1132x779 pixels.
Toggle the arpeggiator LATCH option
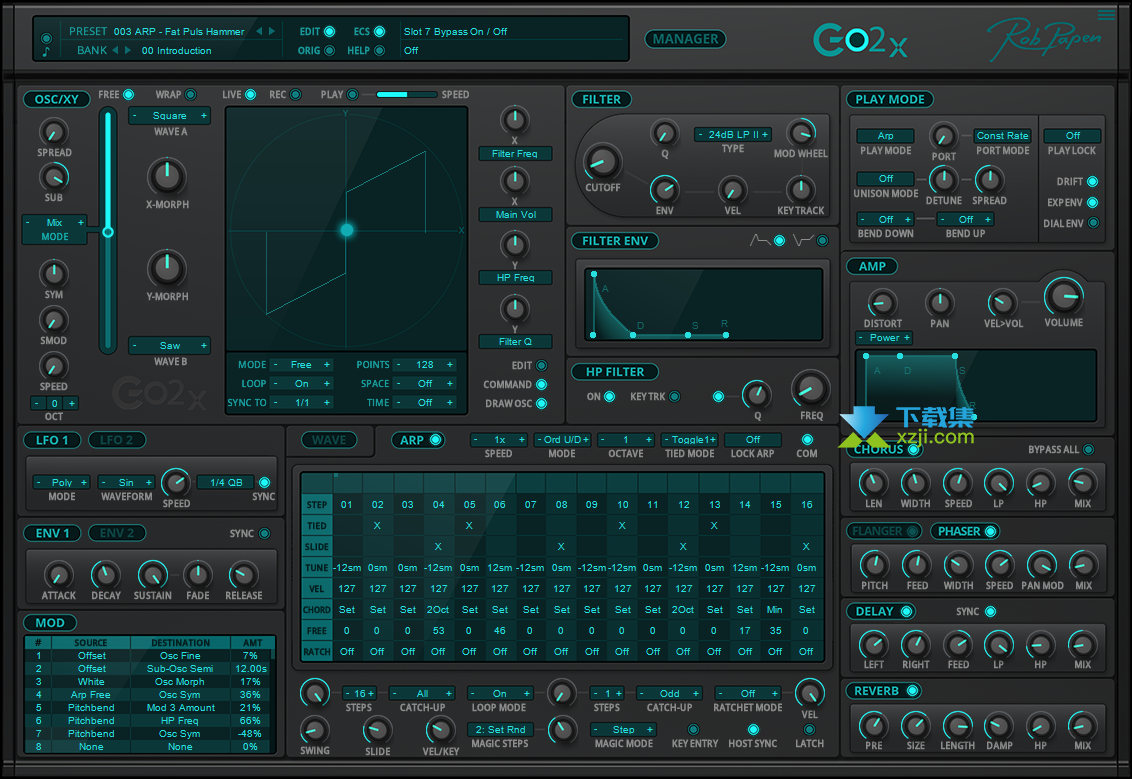(x=809, y=730)
